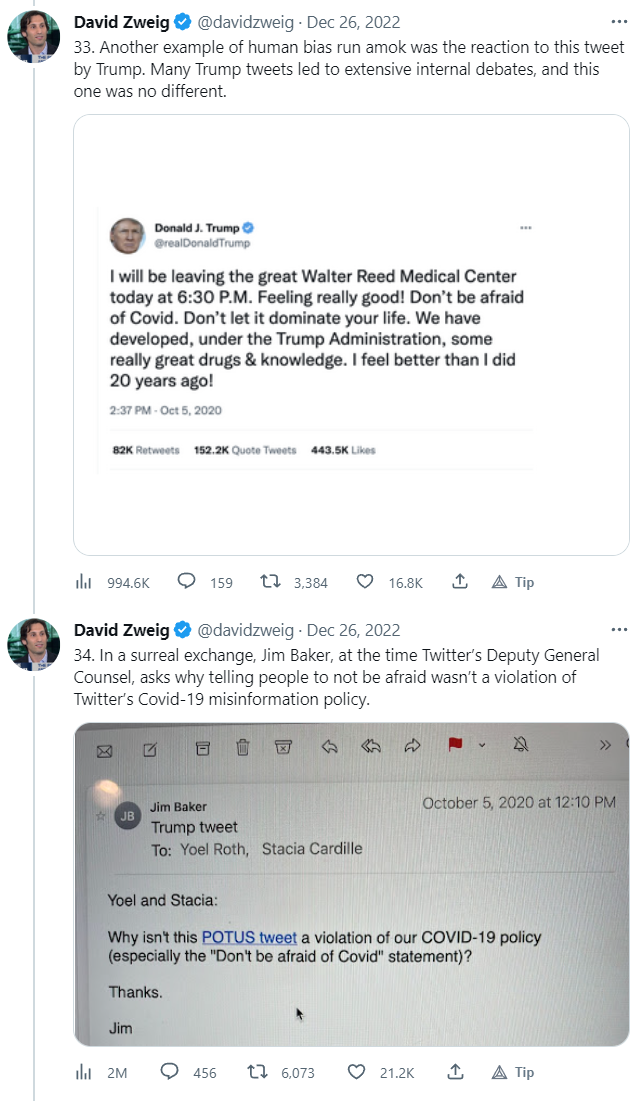Screen dimensions: 635x1101
Task: Open the embedded Trump tweet screenshot
Action: [351, 335]
